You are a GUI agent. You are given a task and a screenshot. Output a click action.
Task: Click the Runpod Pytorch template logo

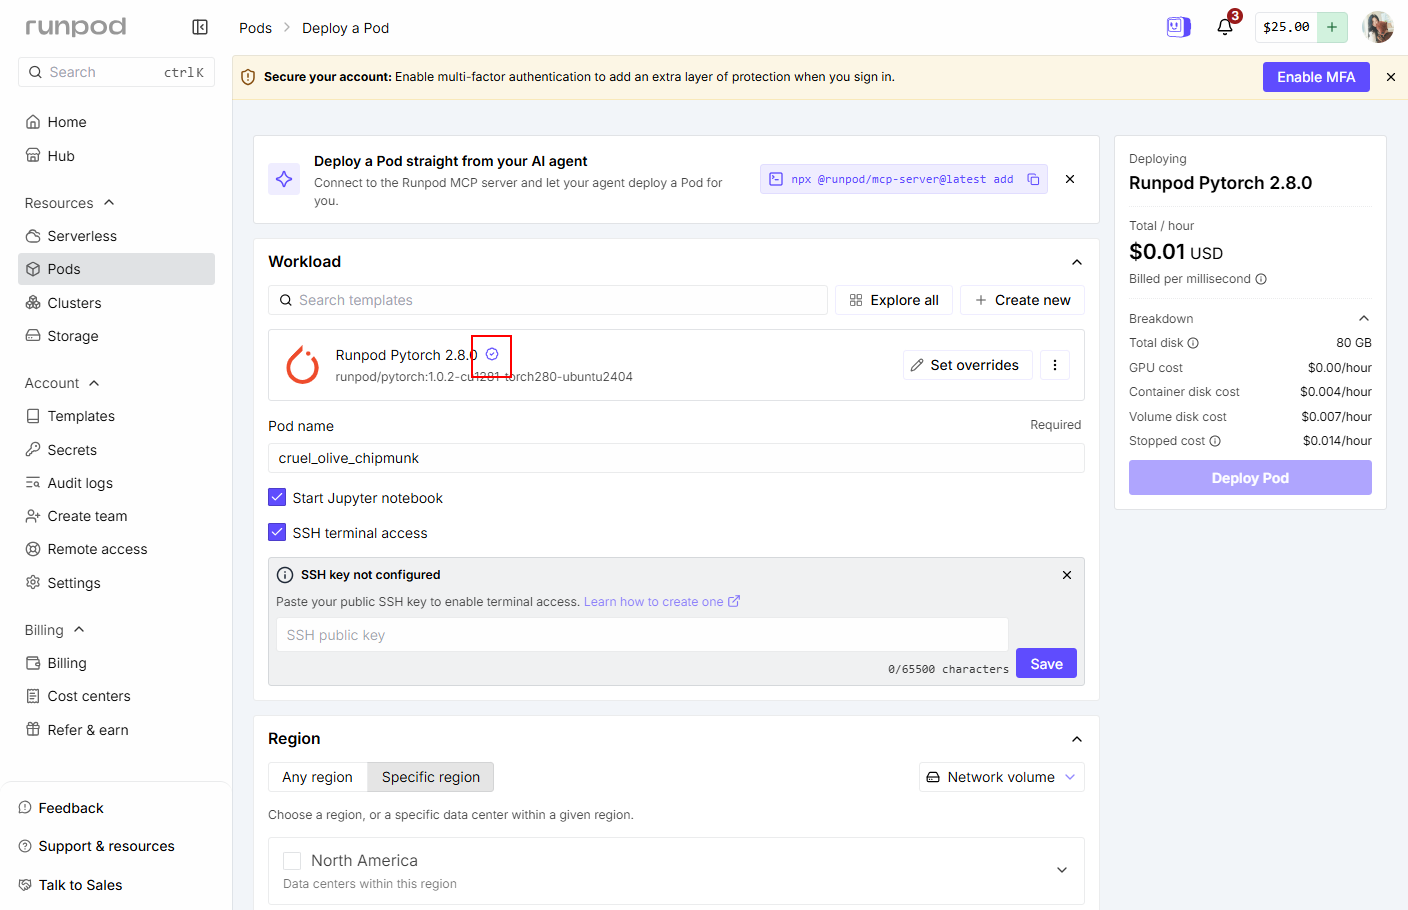tap(303, 365)
